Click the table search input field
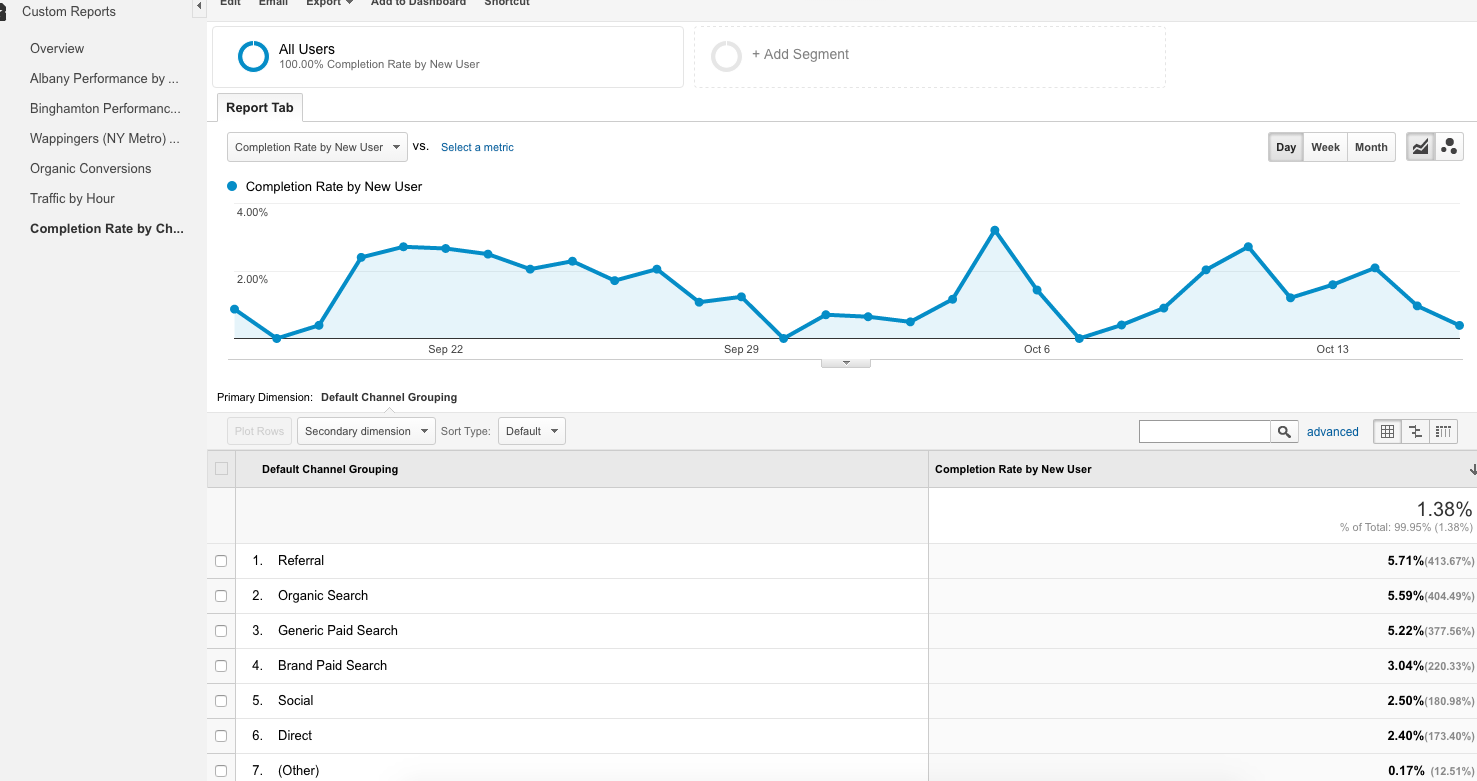Viewport: 1477px width, 781px height. [x=1204, y=432]
